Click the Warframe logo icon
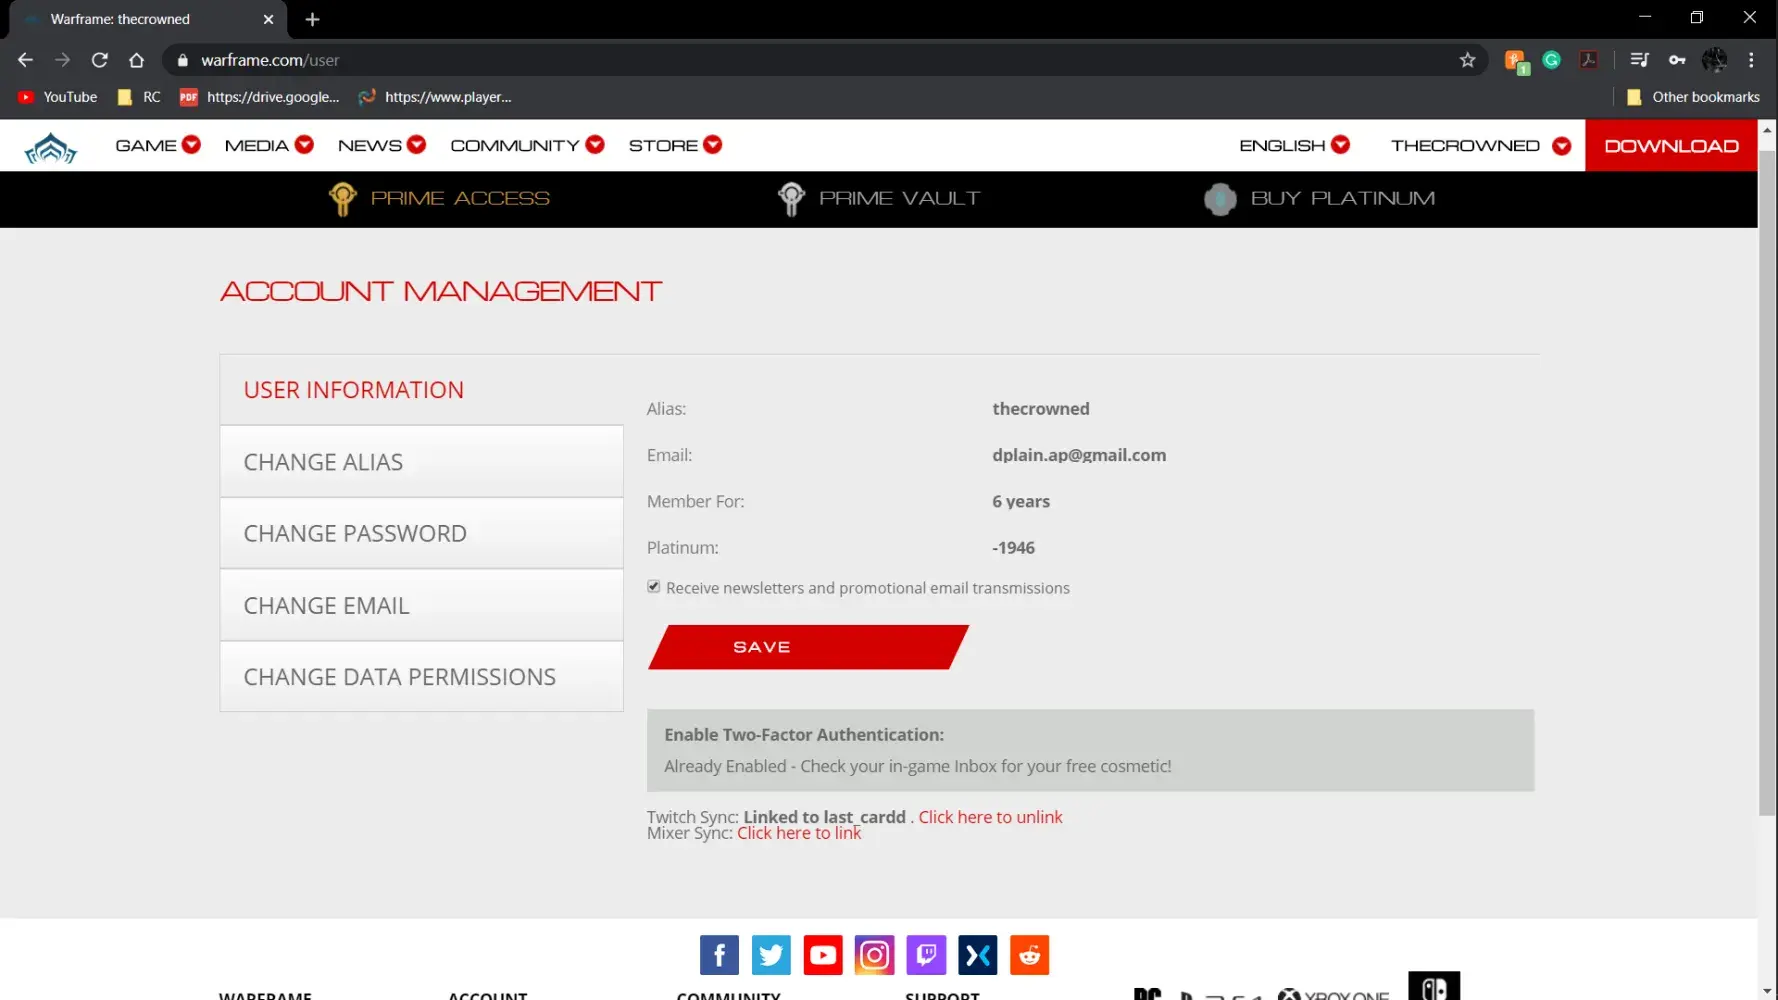This screenshot has height=1000, width=1778. (50, 147)
